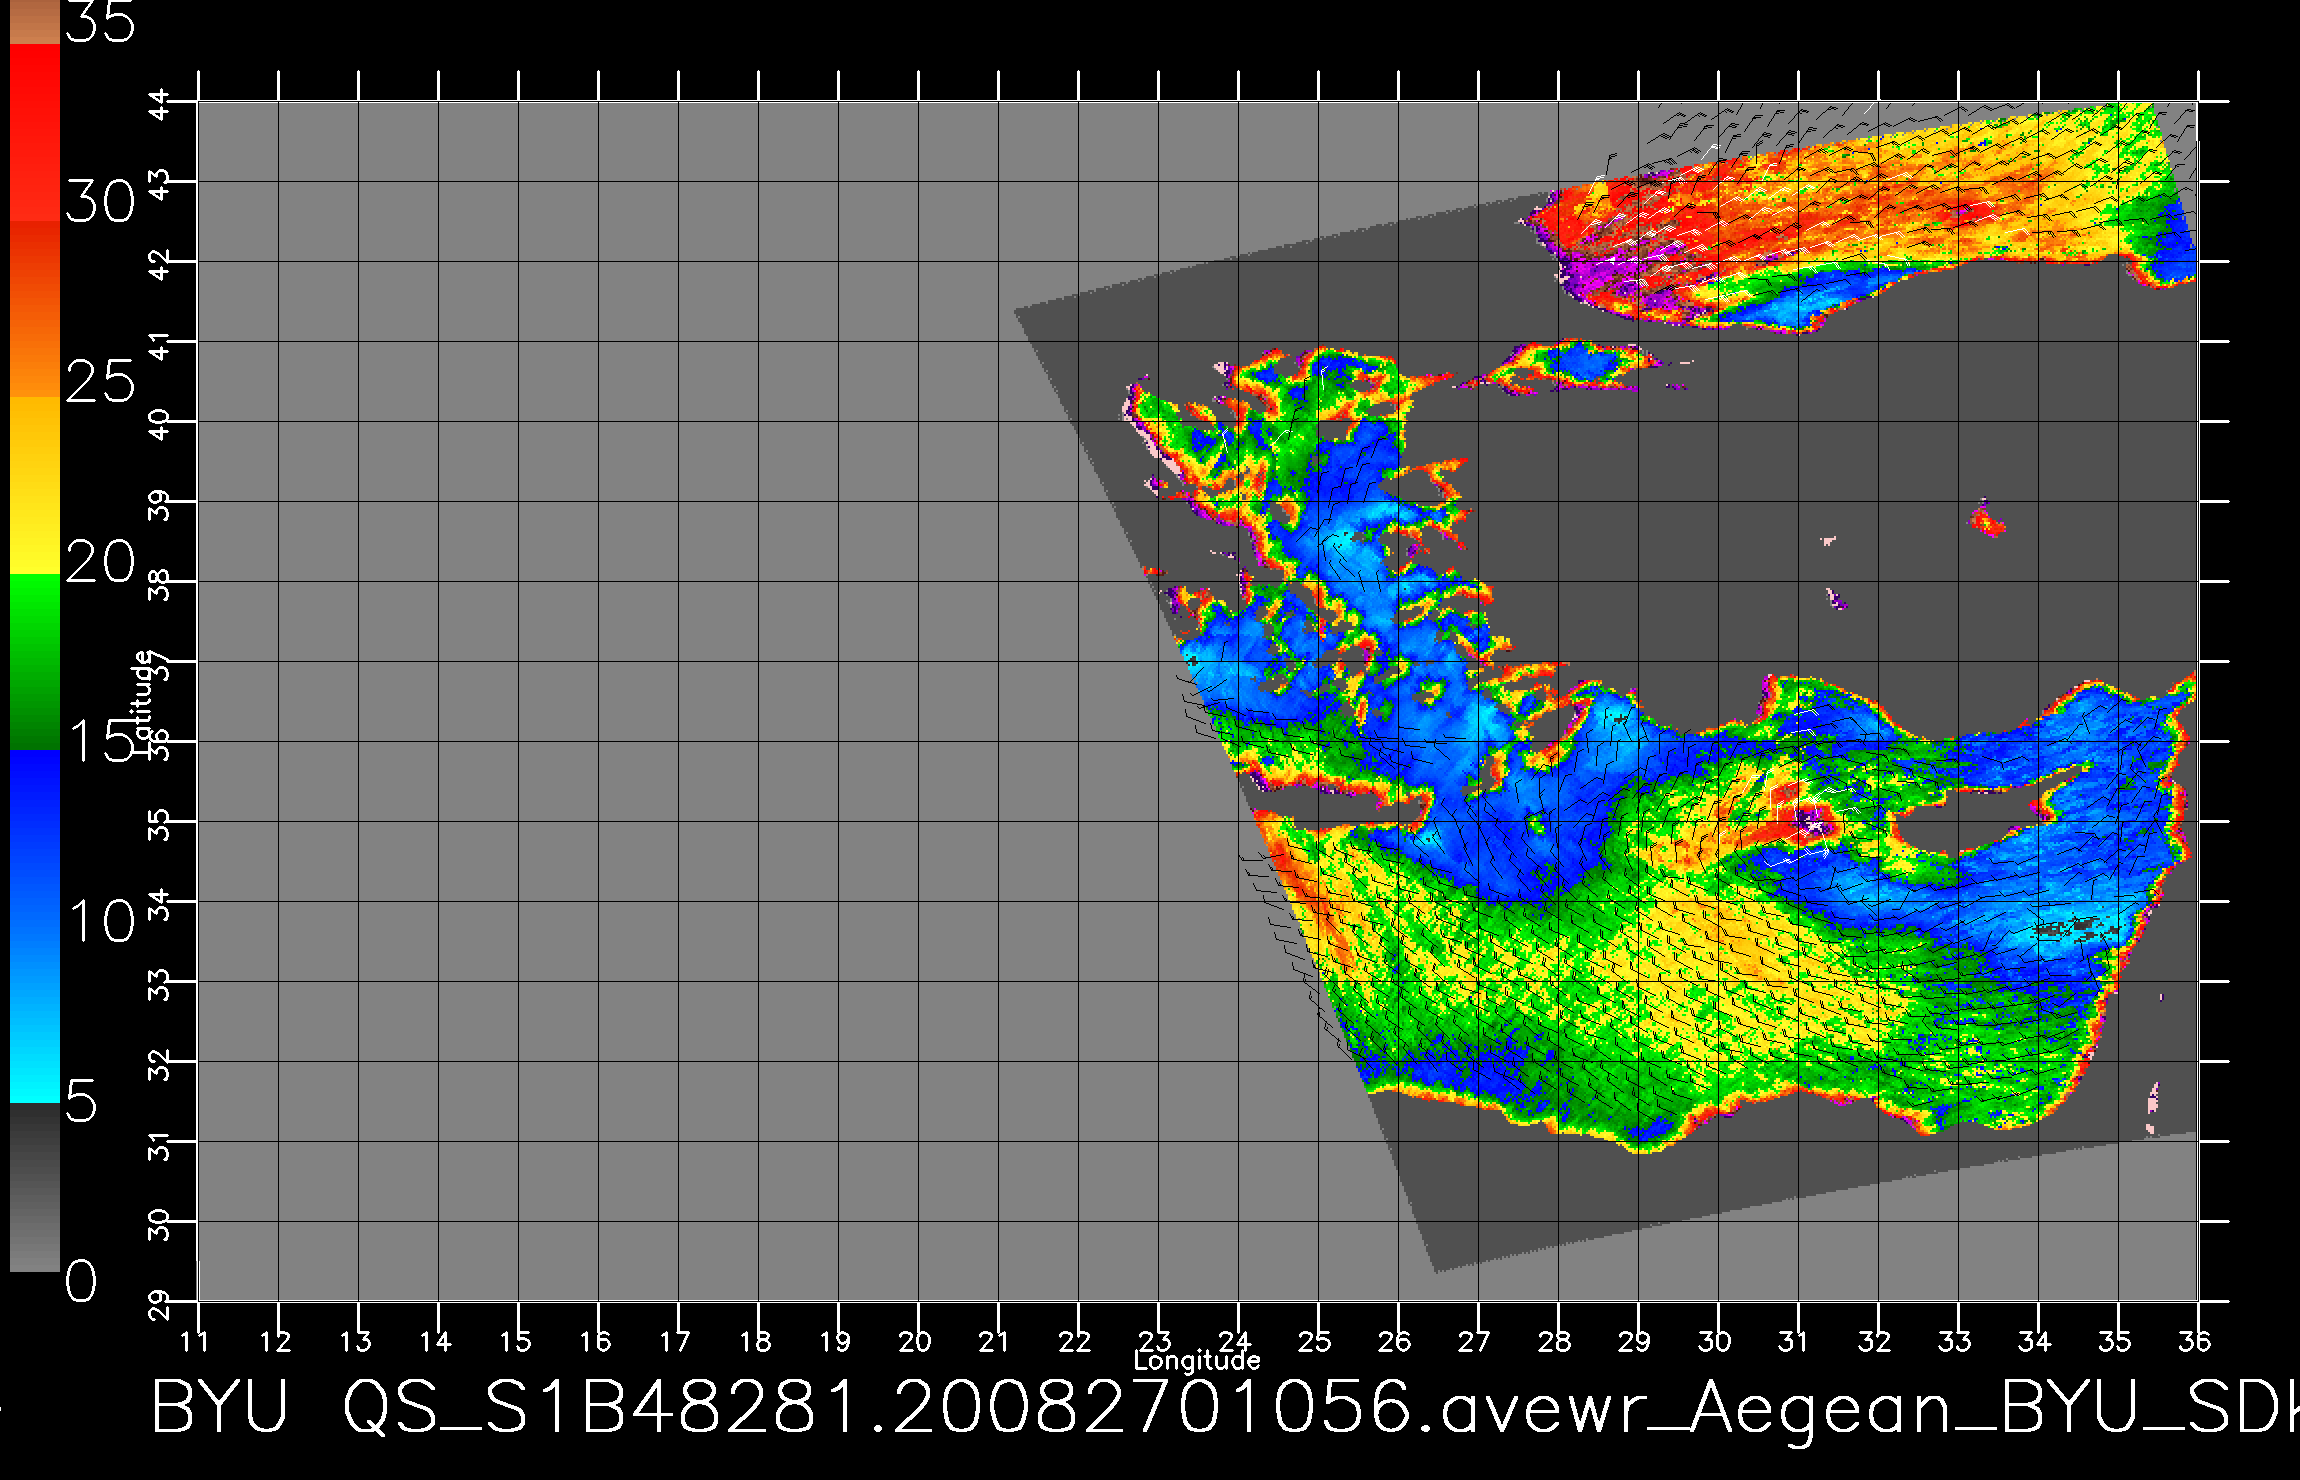Pick the gray segment of the colorbar
2300x1480 pixels.
tap(35, 1188)
